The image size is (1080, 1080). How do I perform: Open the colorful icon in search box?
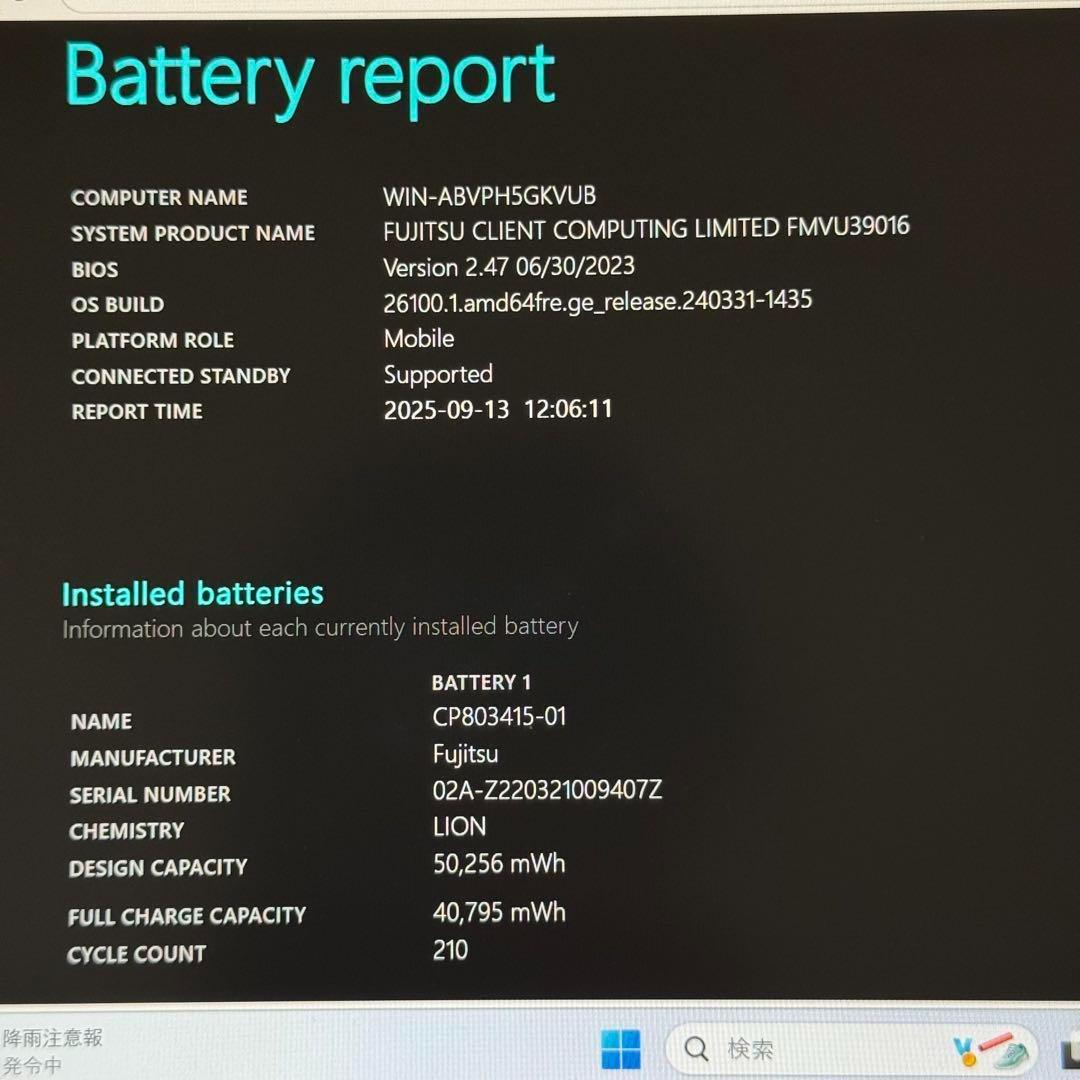coord(992,1050)
